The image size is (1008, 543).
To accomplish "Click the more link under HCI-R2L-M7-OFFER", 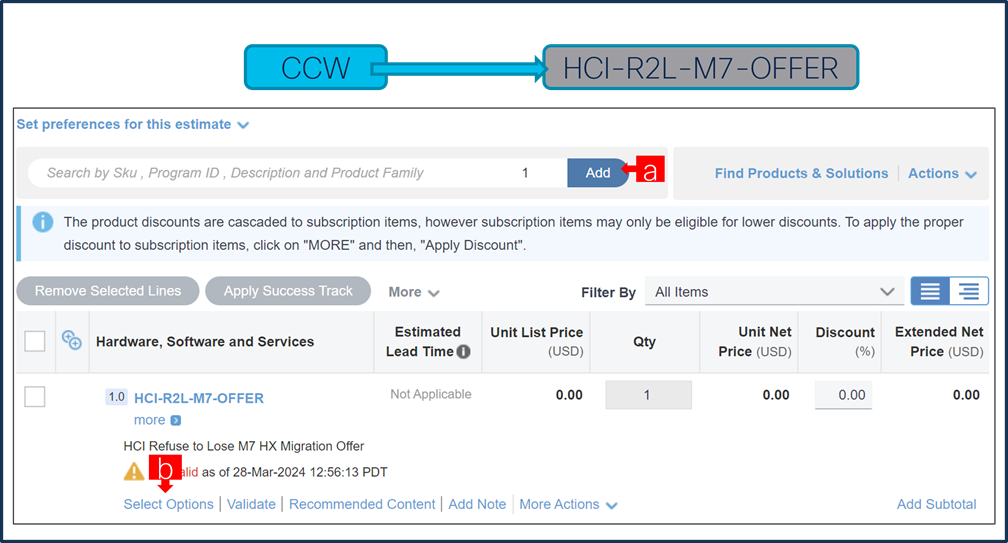I will 149,420.
